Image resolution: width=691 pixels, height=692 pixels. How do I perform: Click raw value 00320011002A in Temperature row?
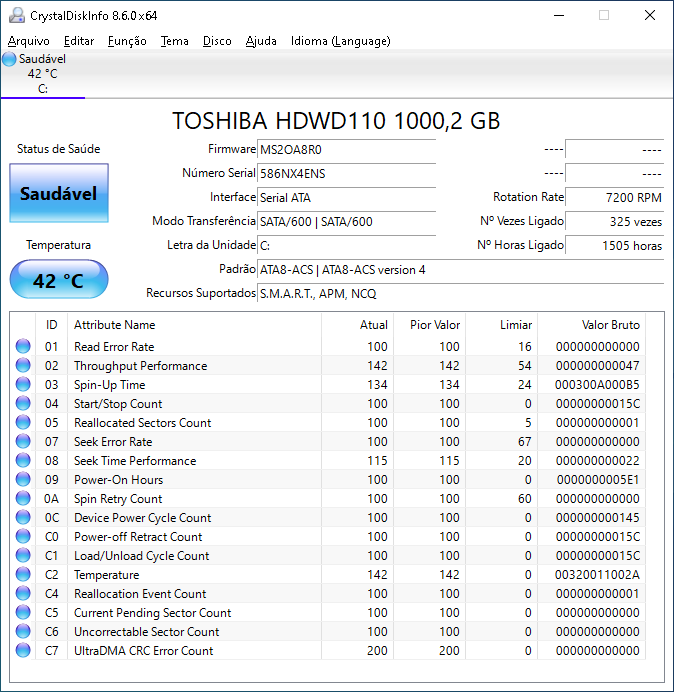point(597,575)
